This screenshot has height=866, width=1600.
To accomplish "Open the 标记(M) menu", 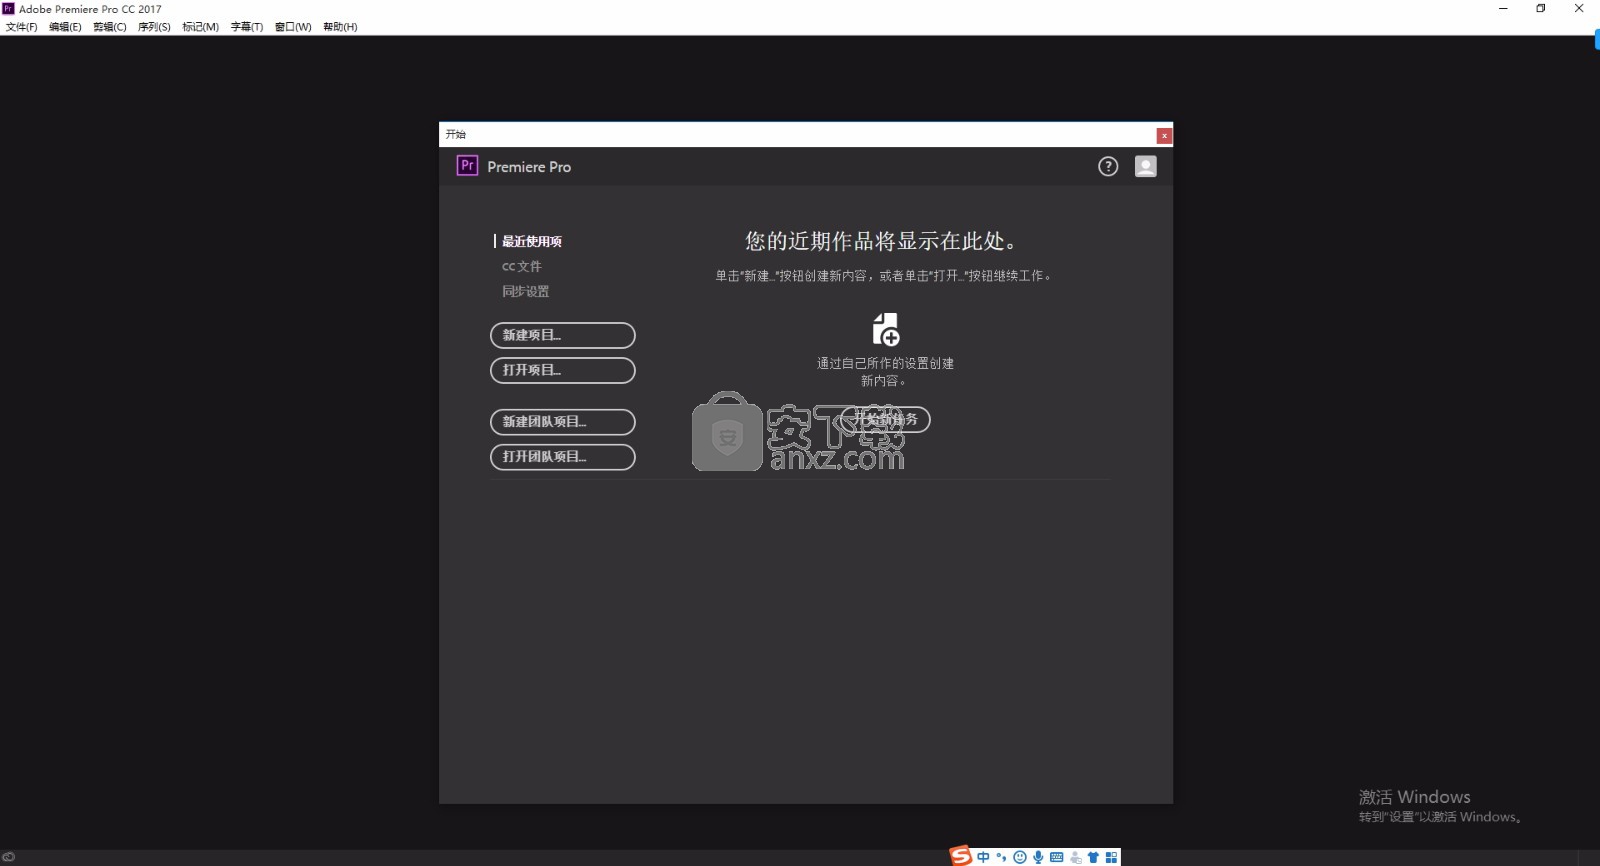I will pos(200,27).
